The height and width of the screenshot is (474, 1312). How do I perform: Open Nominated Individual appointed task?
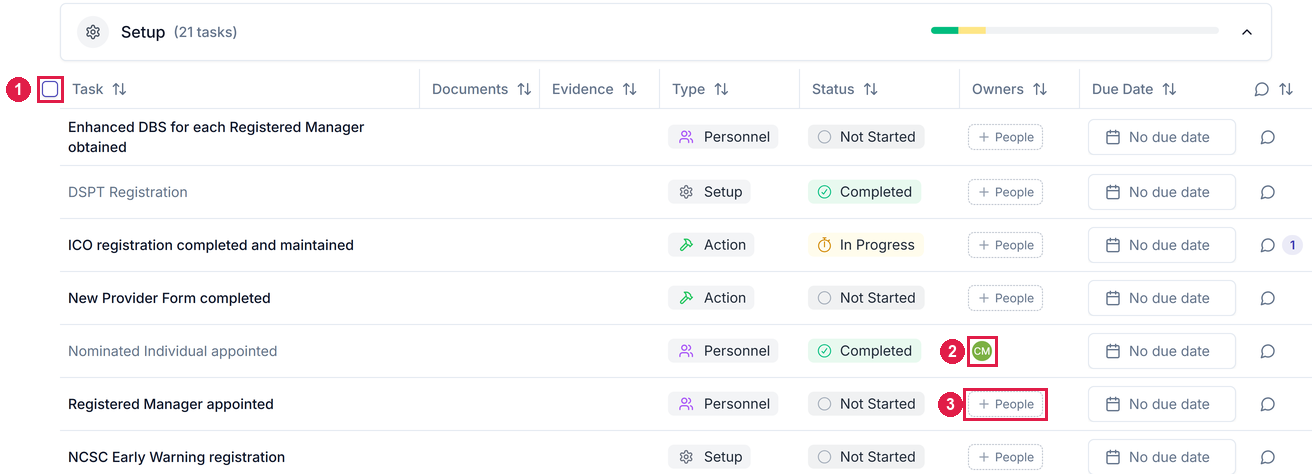click(x=172, y=351)
